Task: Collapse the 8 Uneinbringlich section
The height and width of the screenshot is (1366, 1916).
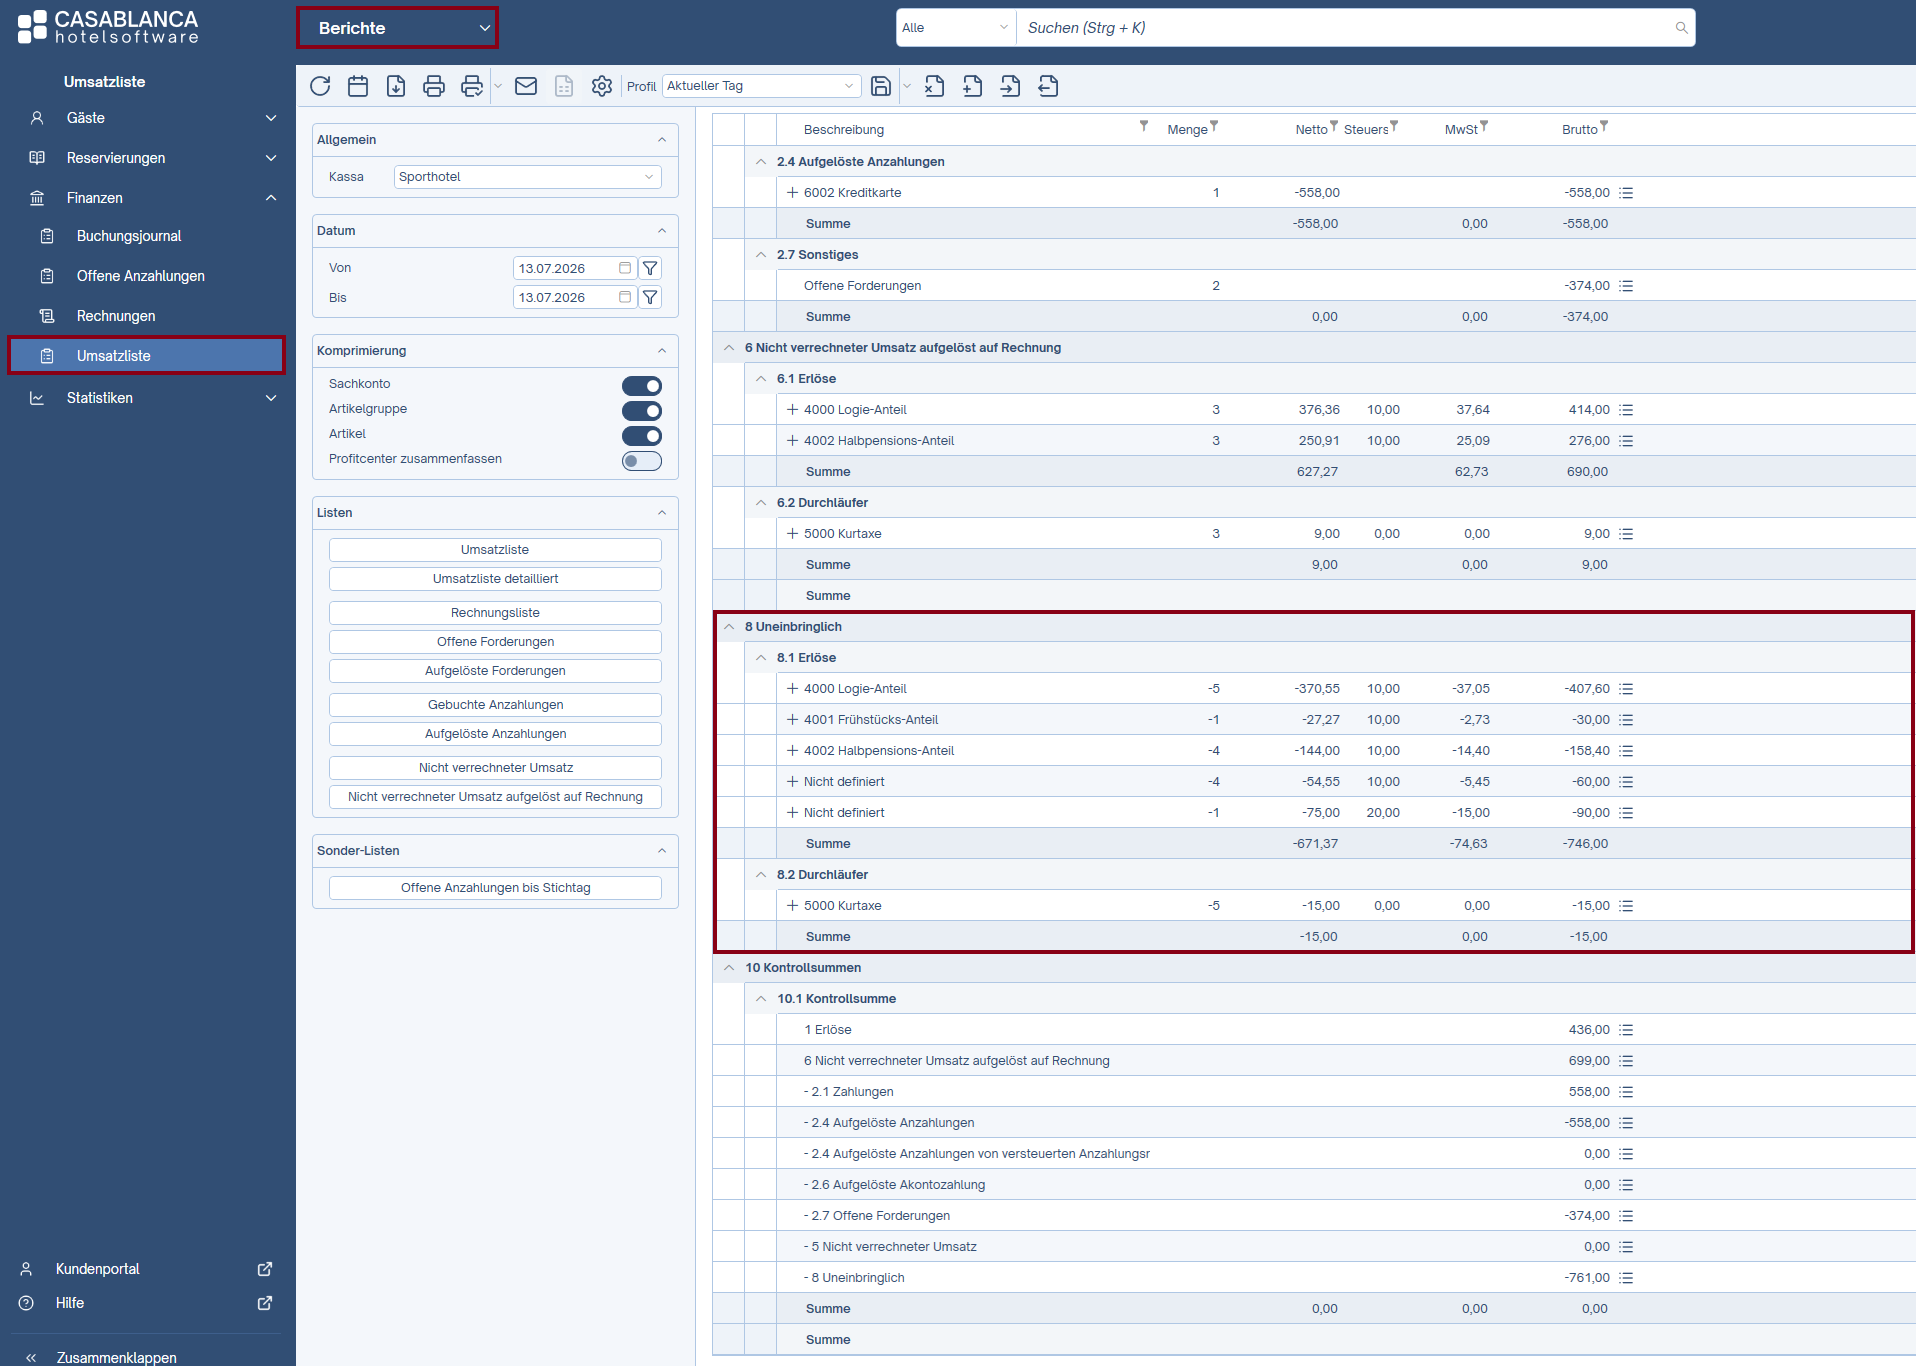Action: click(x=729, y=627)
